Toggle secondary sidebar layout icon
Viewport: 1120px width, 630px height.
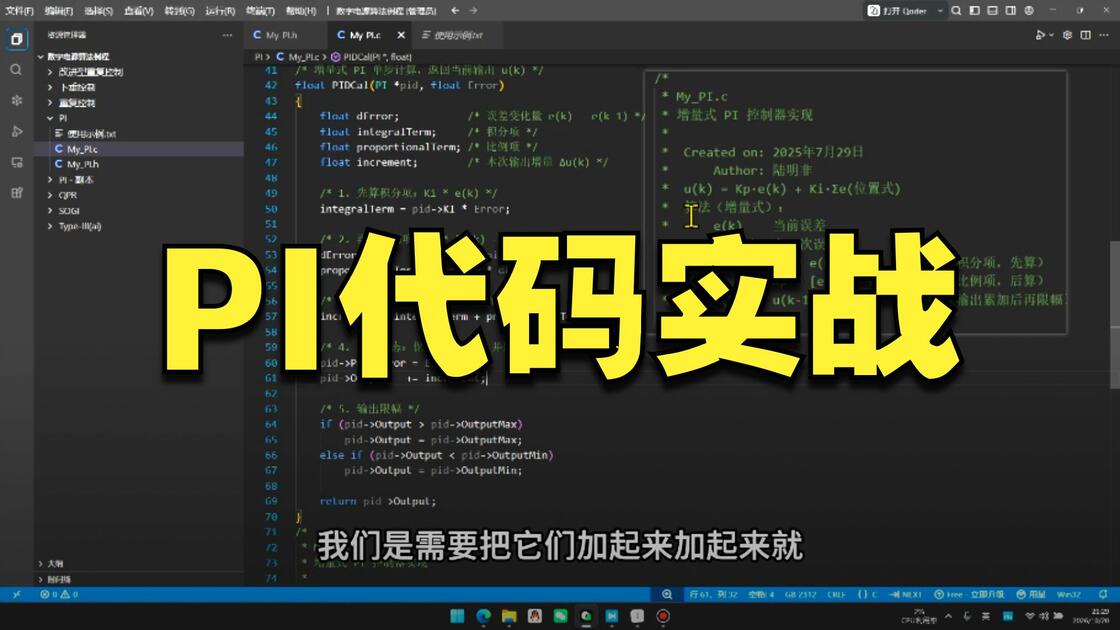(x=1011, y=11)
